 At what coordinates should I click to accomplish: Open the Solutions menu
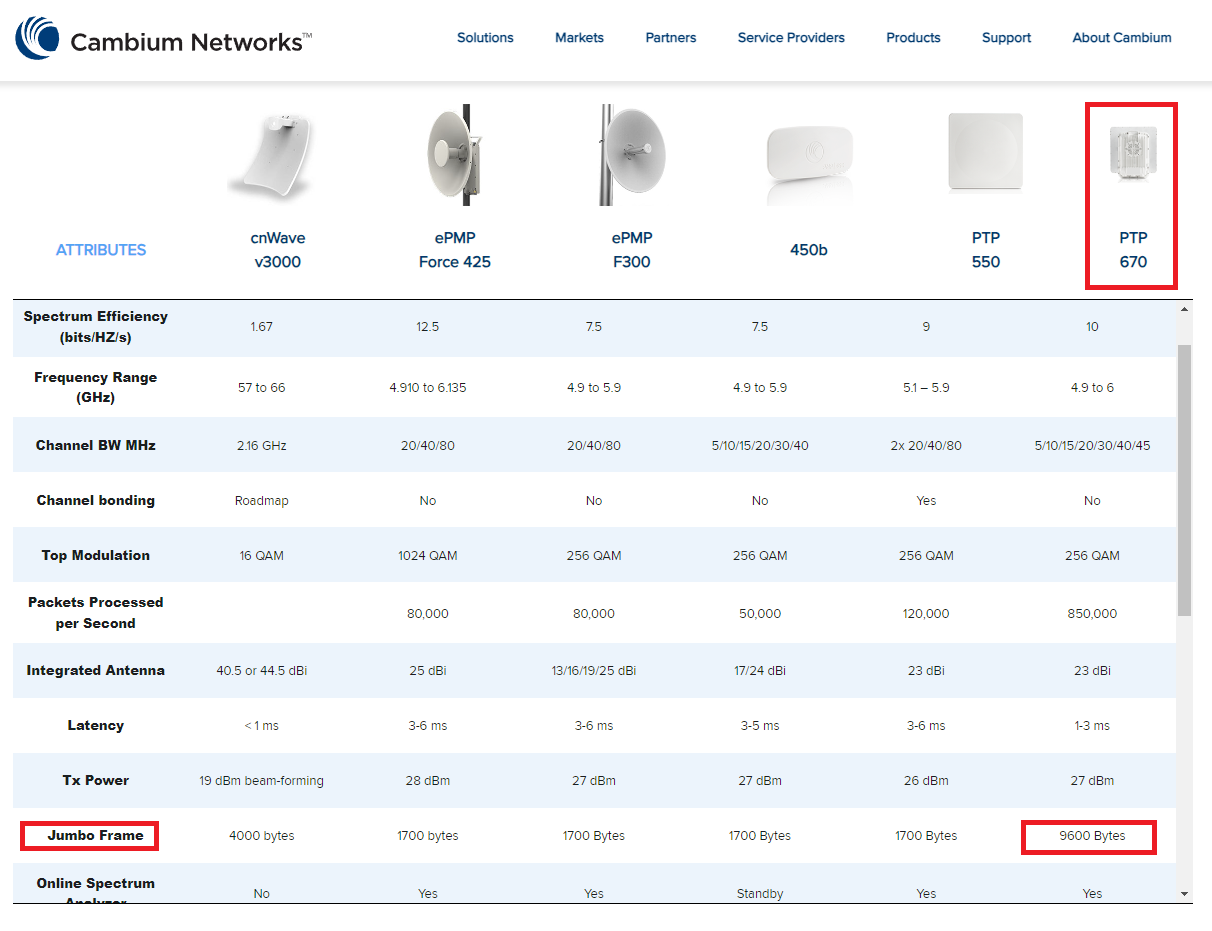pyautogui.click(x=485, y=38)
